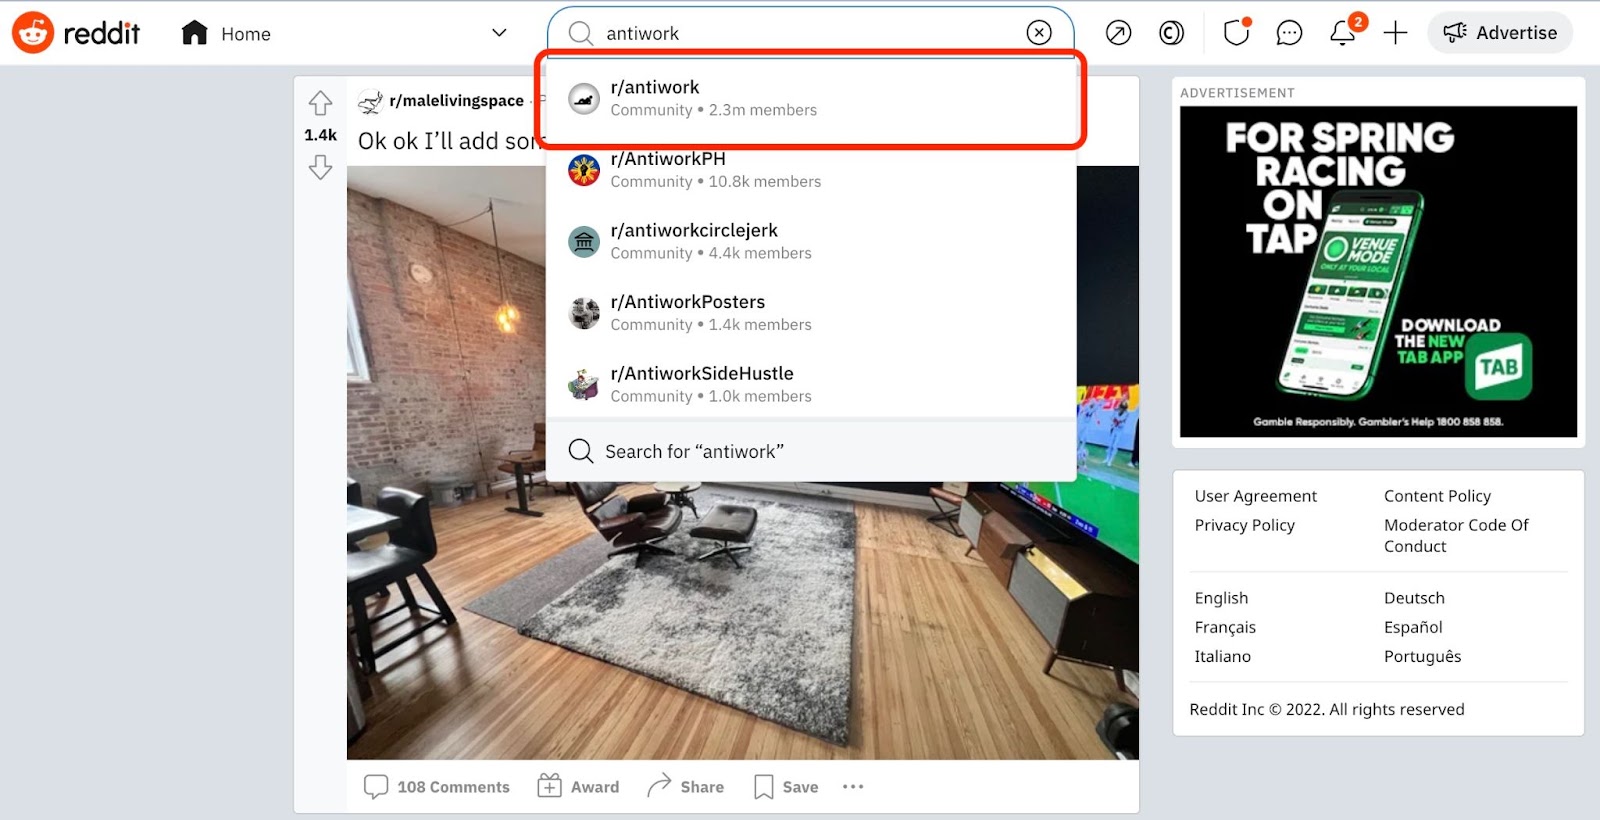Click the 1.4k vote count
The height and width of the screenshot is (820, 1600).
320,135
